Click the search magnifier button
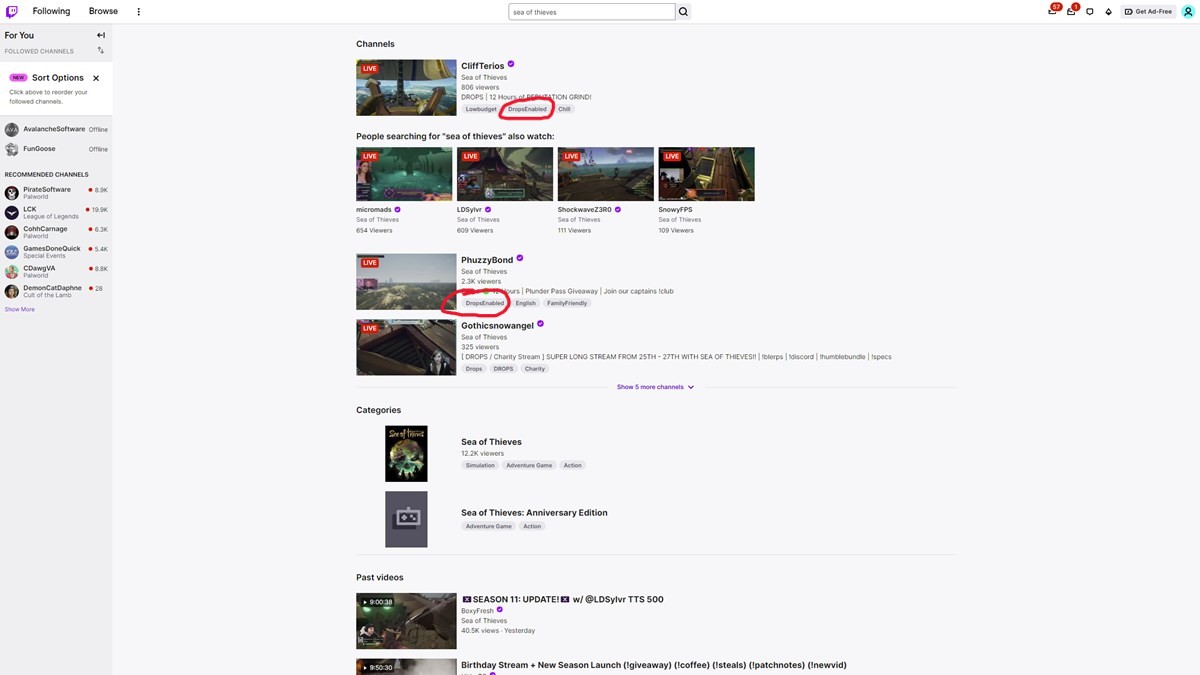Viewport: 1200px width, 675px height. (x=684, y=12)
